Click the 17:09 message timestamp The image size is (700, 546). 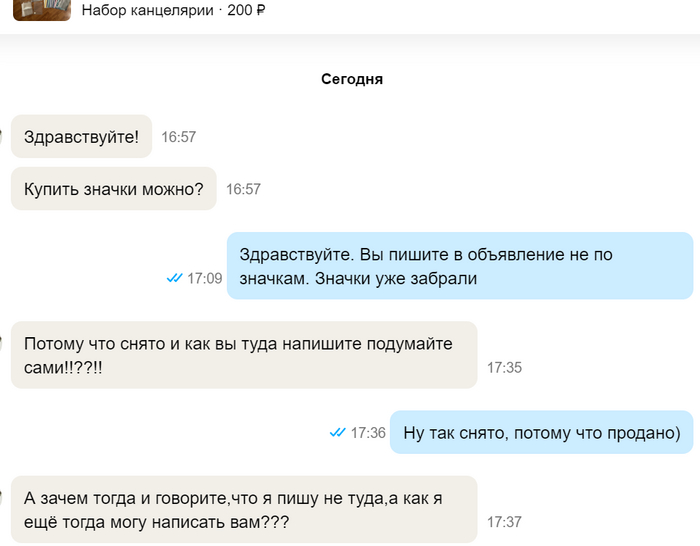(x=204, y=278)
